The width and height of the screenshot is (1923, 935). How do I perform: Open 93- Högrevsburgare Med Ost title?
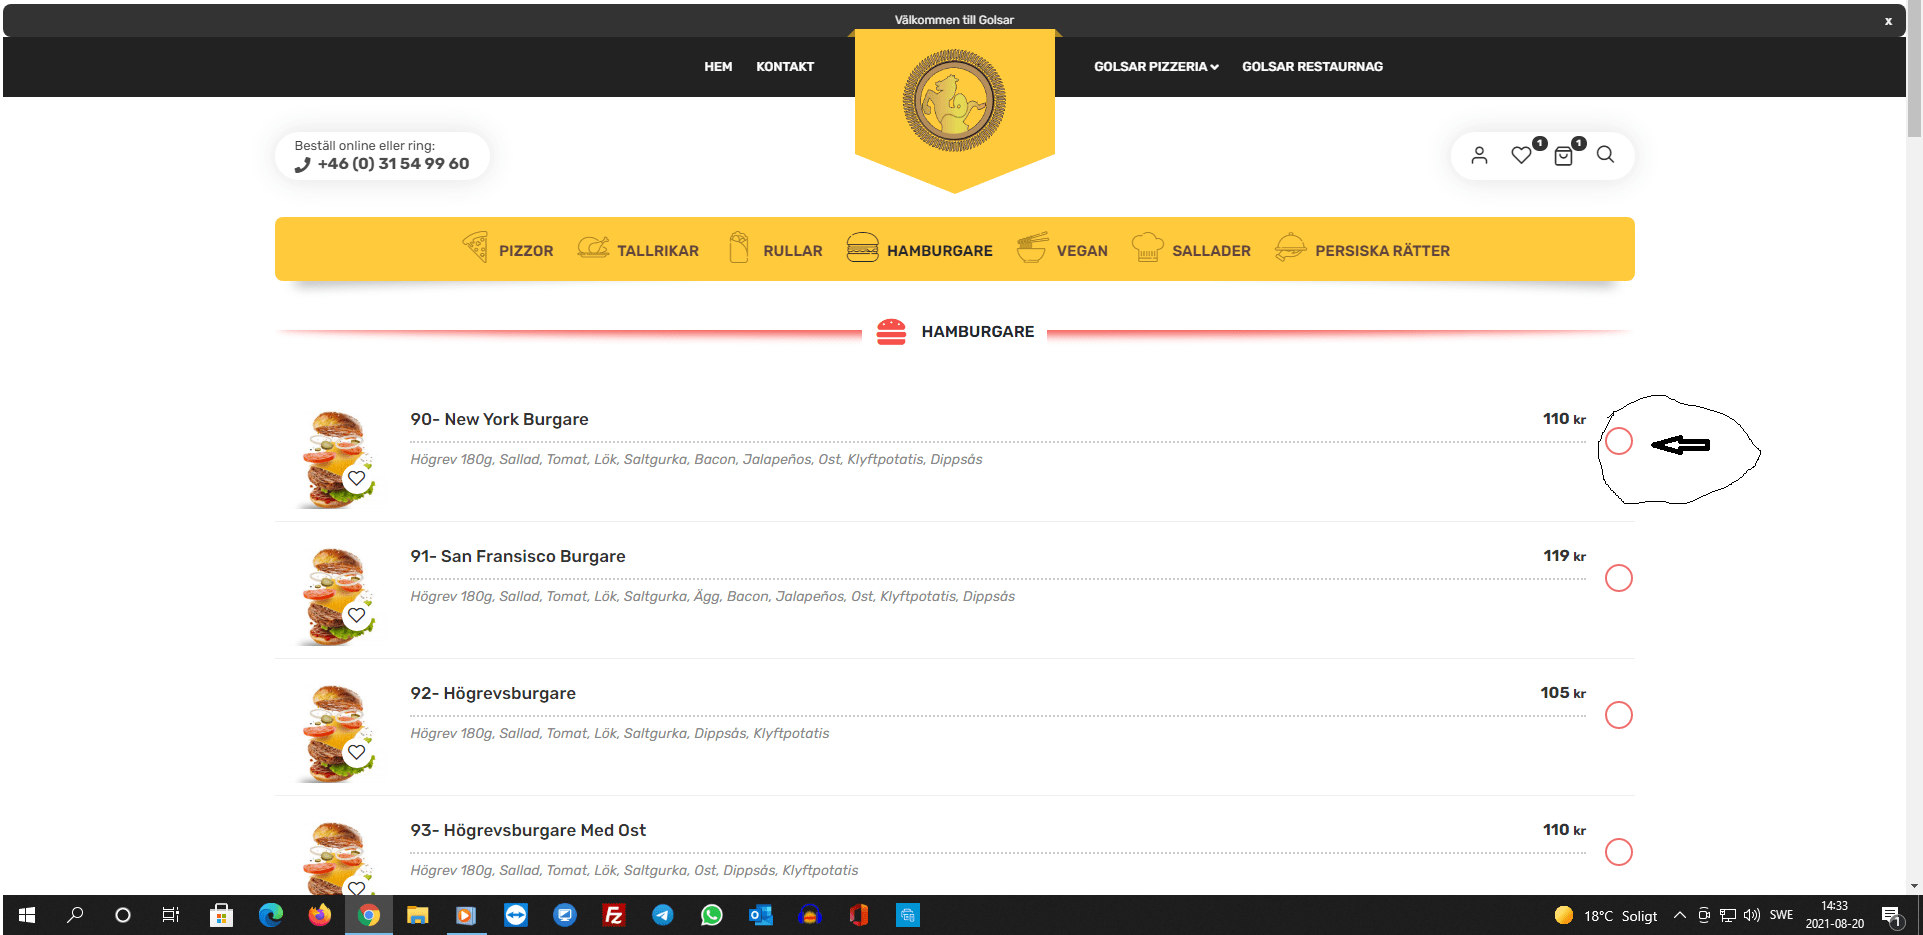tap(528, 830)
